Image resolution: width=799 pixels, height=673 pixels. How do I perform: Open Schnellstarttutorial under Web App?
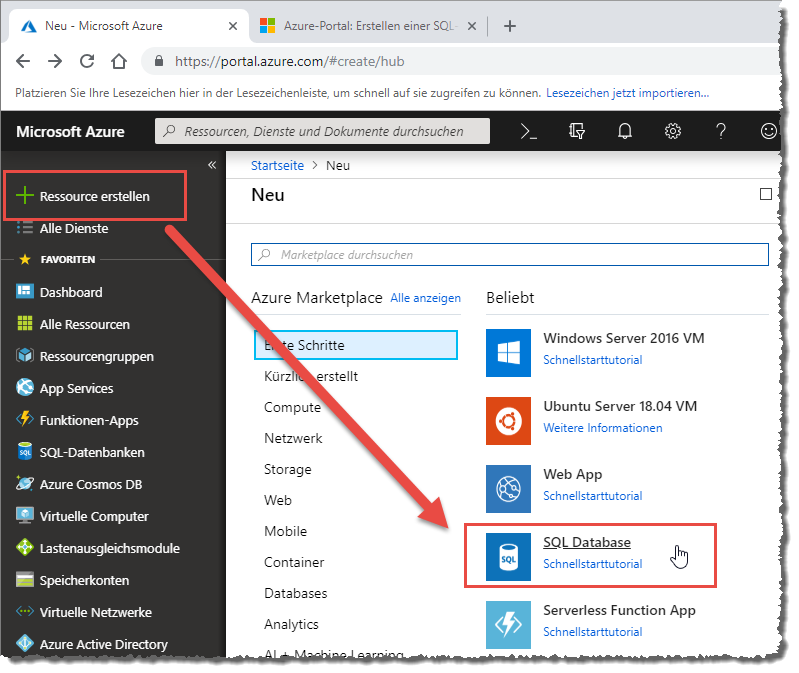point(592,496)
